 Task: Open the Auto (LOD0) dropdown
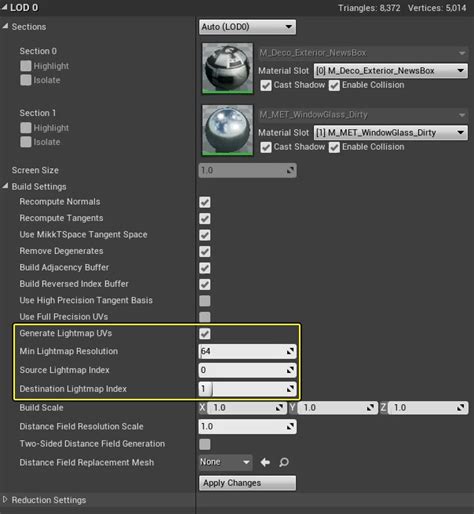point(247,27)
